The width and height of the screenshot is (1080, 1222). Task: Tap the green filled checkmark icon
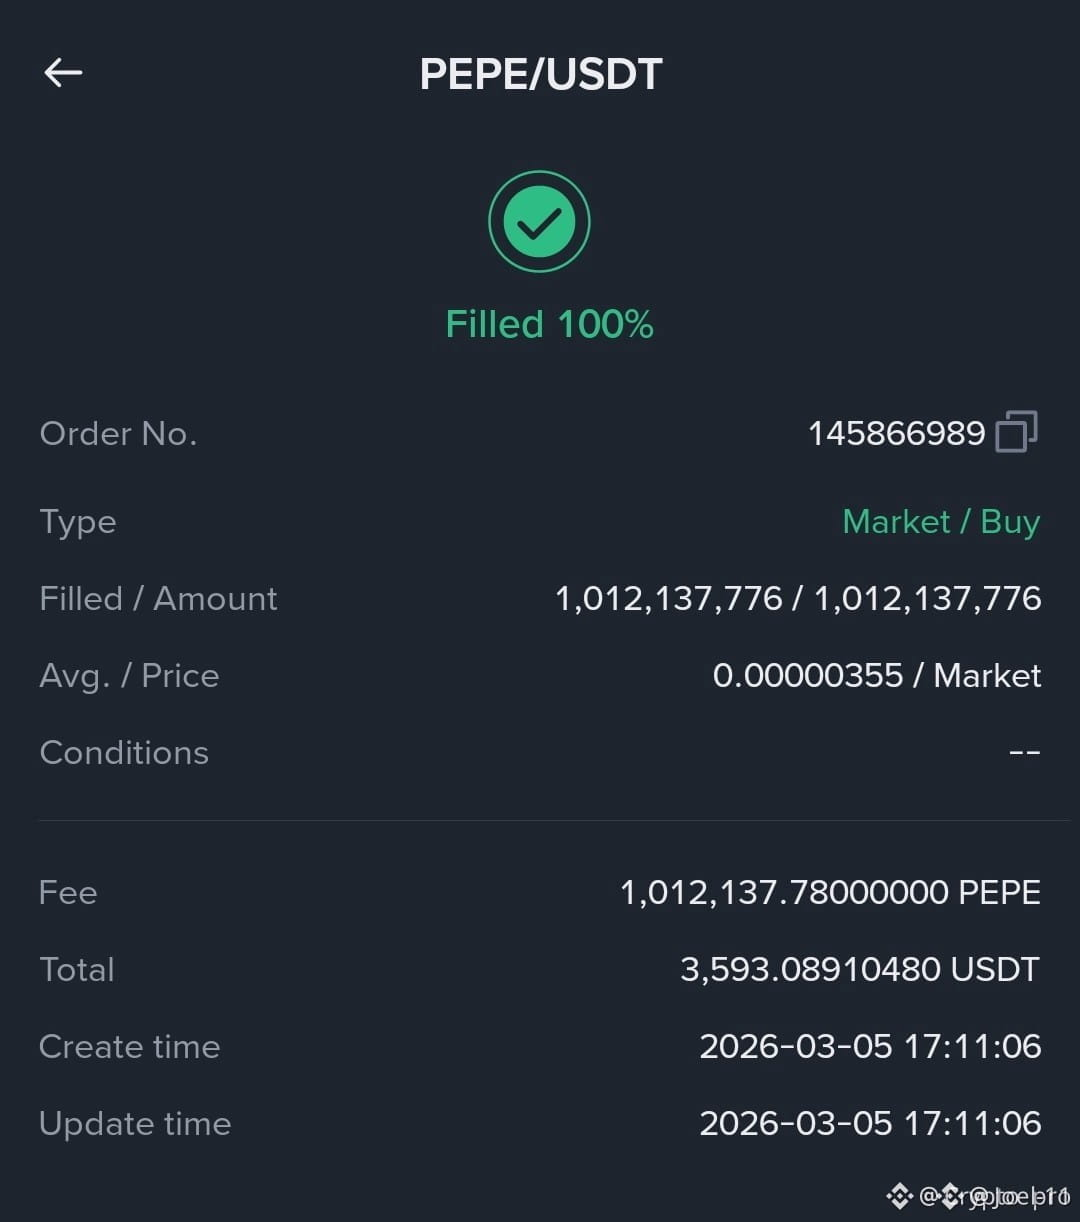[x=539, y=223]
